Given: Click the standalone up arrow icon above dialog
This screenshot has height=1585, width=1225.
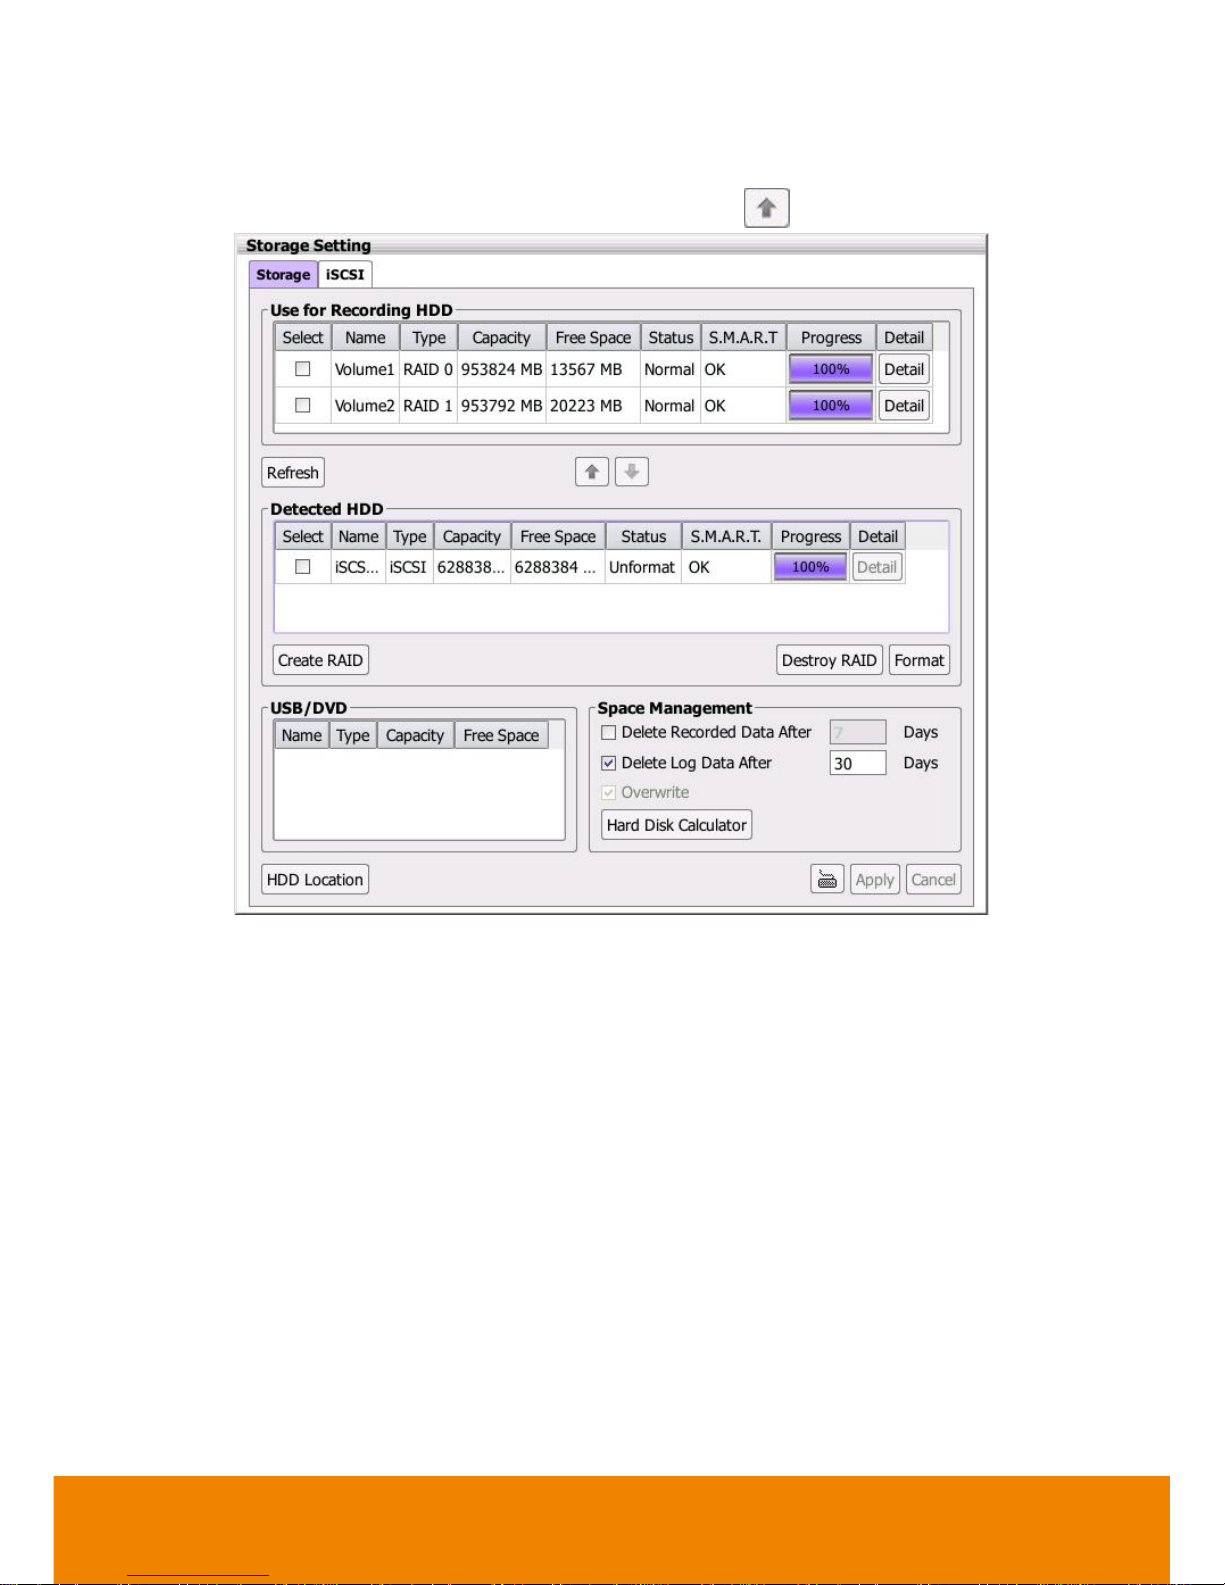Looking at the screenshot, I should pyautogui.click(x=766, y=208).
